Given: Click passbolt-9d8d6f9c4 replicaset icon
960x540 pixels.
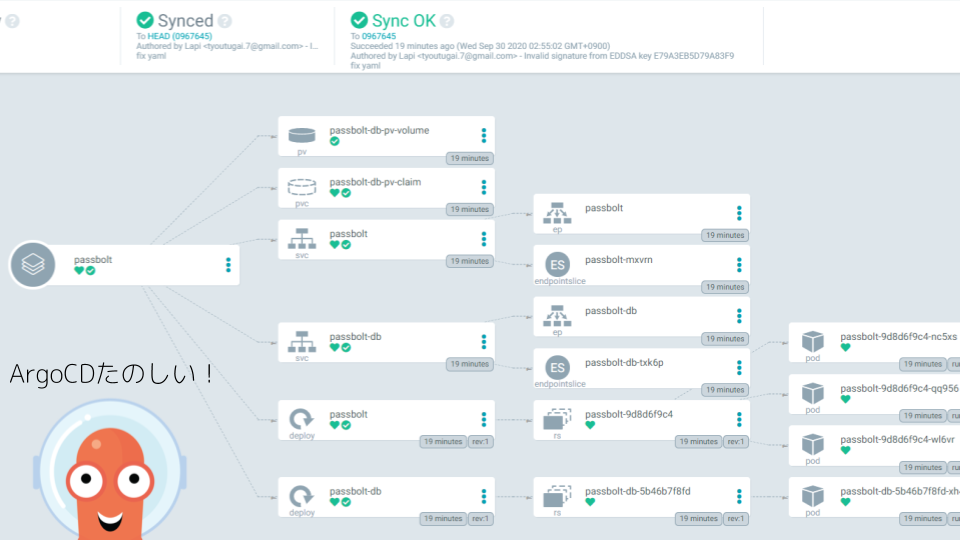Looking at the screenshot, I should (x=557, y=419).
